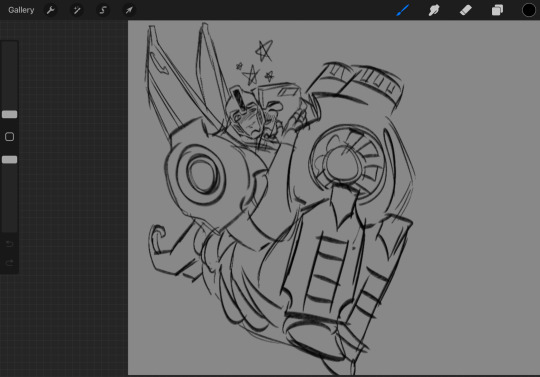This screenshot has width=540, height=377.
Task: Open the Layers panel
Action: click(x=497, y=10)
